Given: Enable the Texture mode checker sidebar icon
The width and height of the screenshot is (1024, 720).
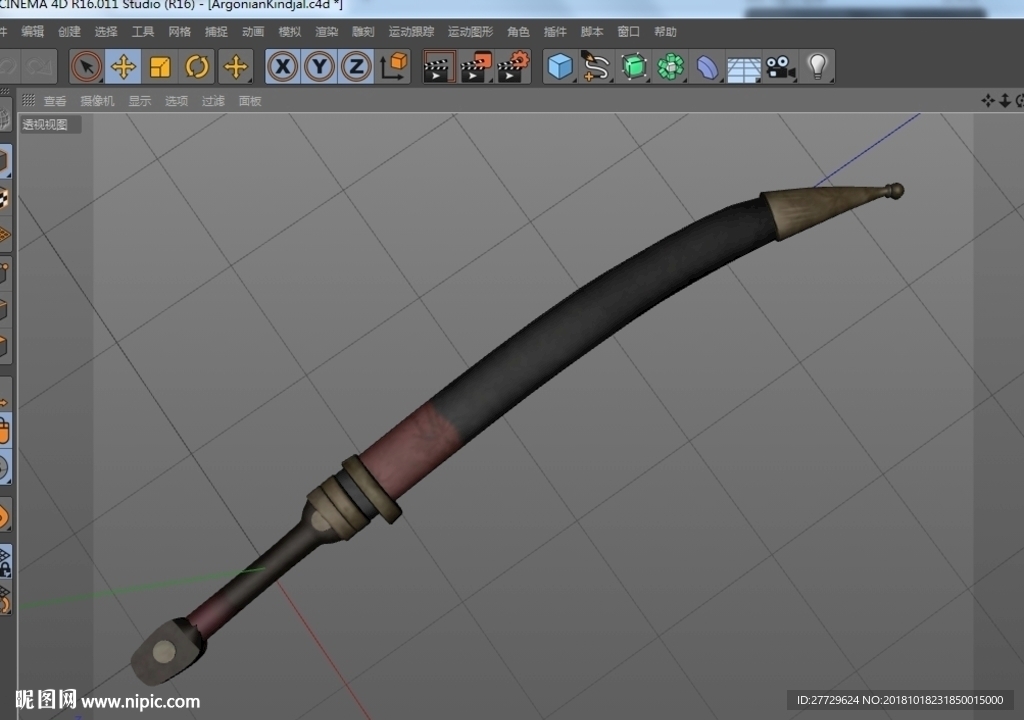Looking at the screenshot, I should tap(5, 199).
